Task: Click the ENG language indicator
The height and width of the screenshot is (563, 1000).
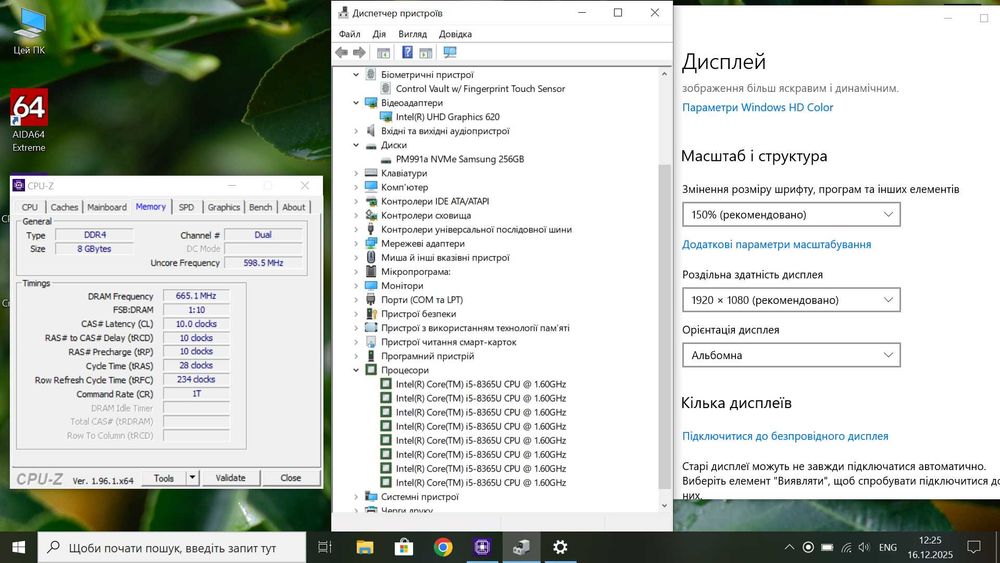Action: (x=888, y=547)
